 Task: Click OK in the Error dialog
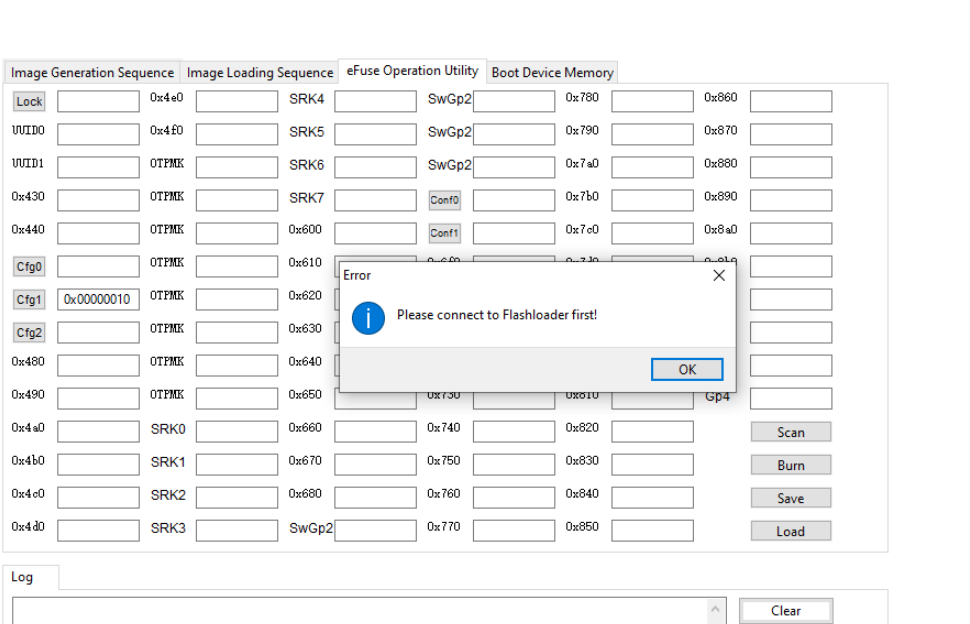[x=687, y=369]
